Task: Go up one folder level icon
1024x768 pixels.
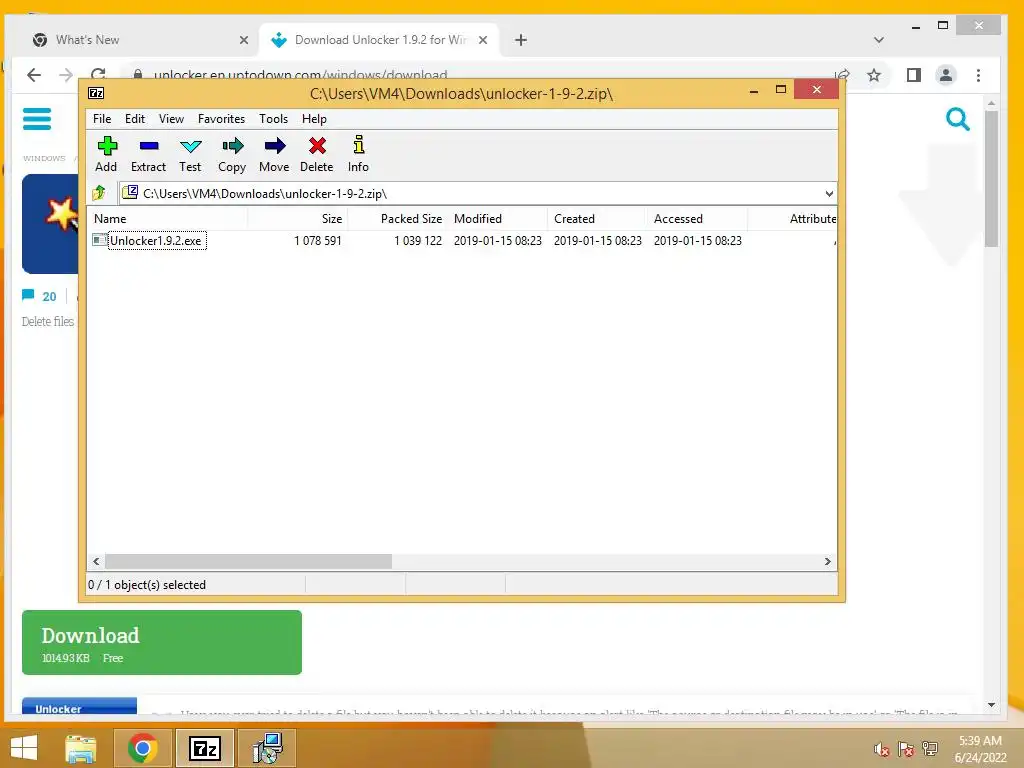Action: pyautogui.click(x=99, y=193)
